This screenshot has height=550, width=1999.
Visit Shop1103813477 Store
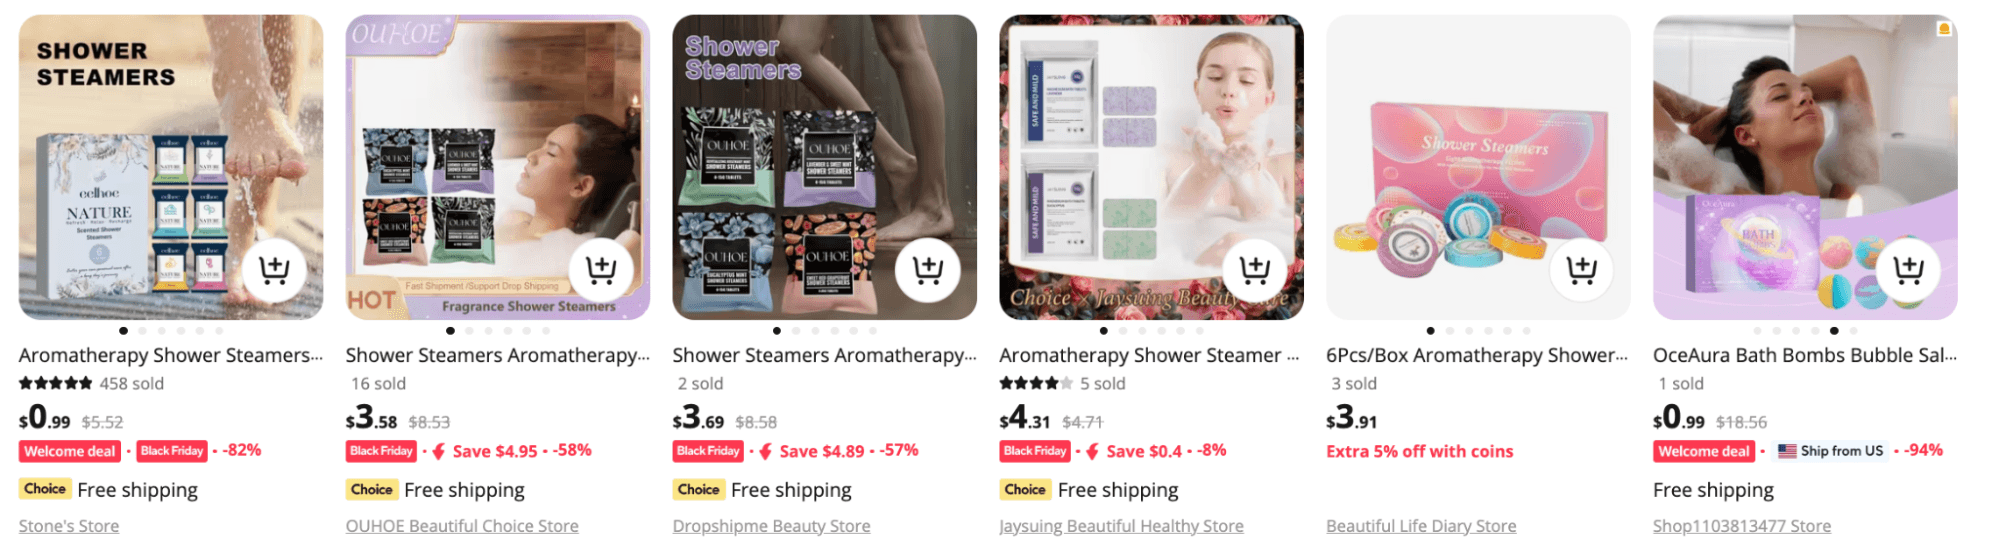[1742, 526]
